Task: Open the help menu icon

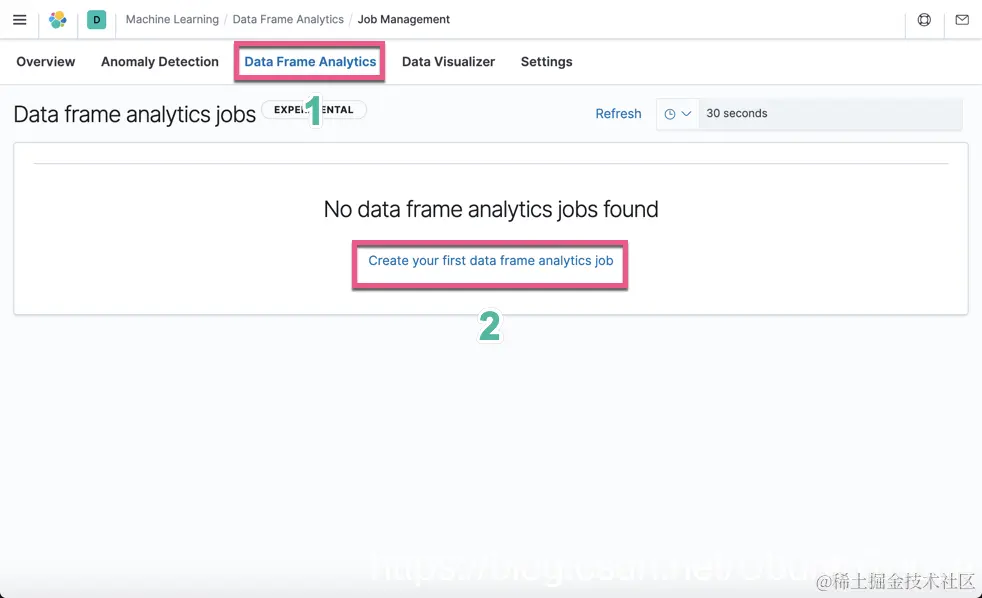Action: [924, 19]
